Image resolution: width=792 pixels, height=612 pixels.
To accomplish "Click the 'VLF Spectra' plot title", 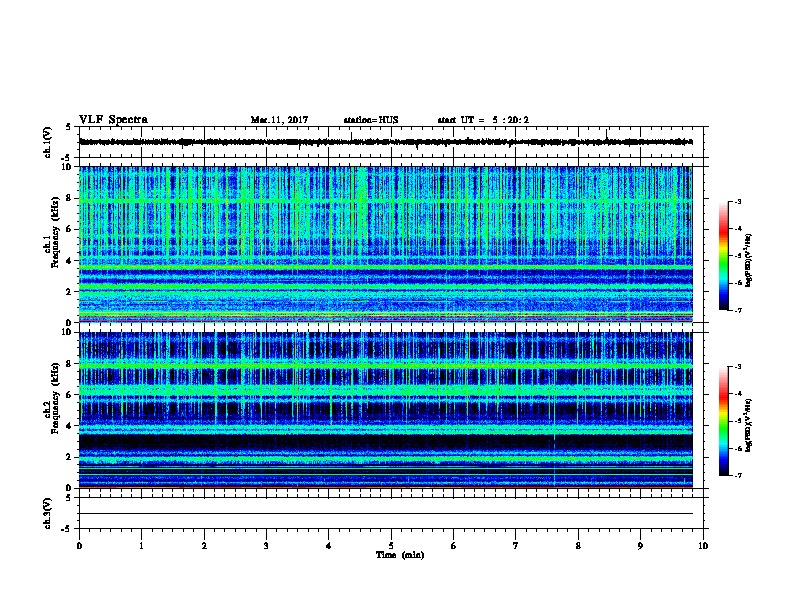I will (x=113, y=120).
